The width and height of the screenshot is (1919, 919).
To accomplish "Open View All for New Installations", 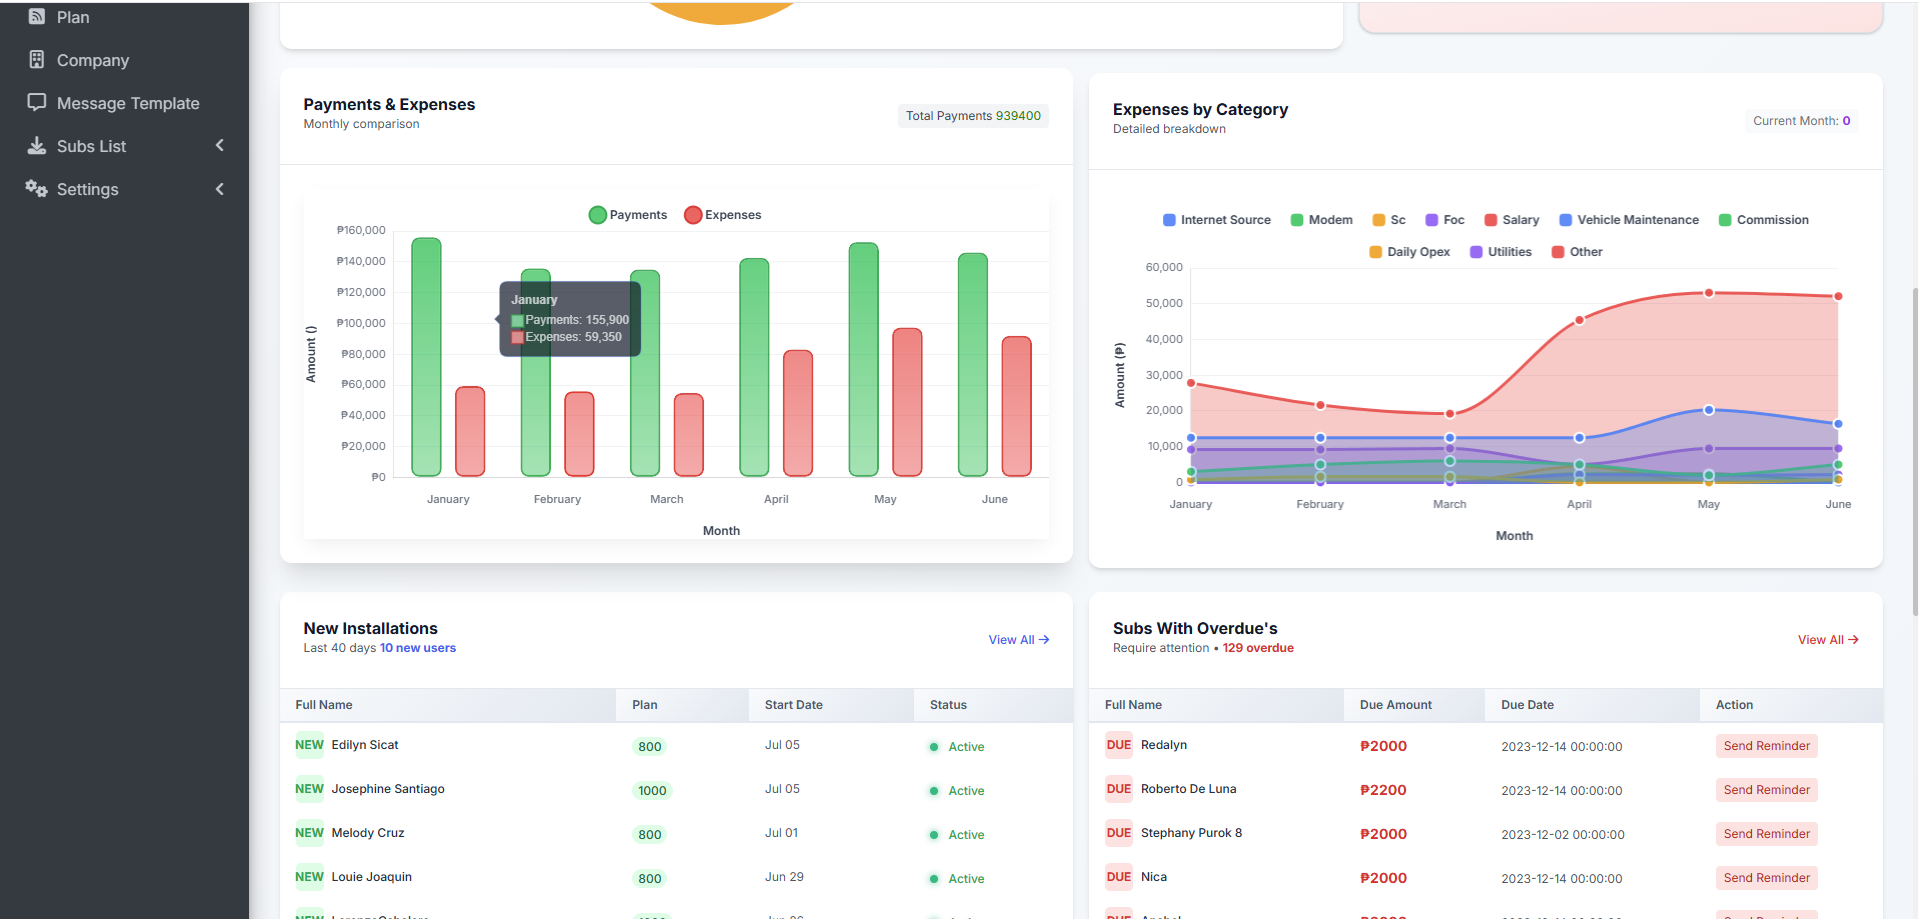I will (1019, 640).
